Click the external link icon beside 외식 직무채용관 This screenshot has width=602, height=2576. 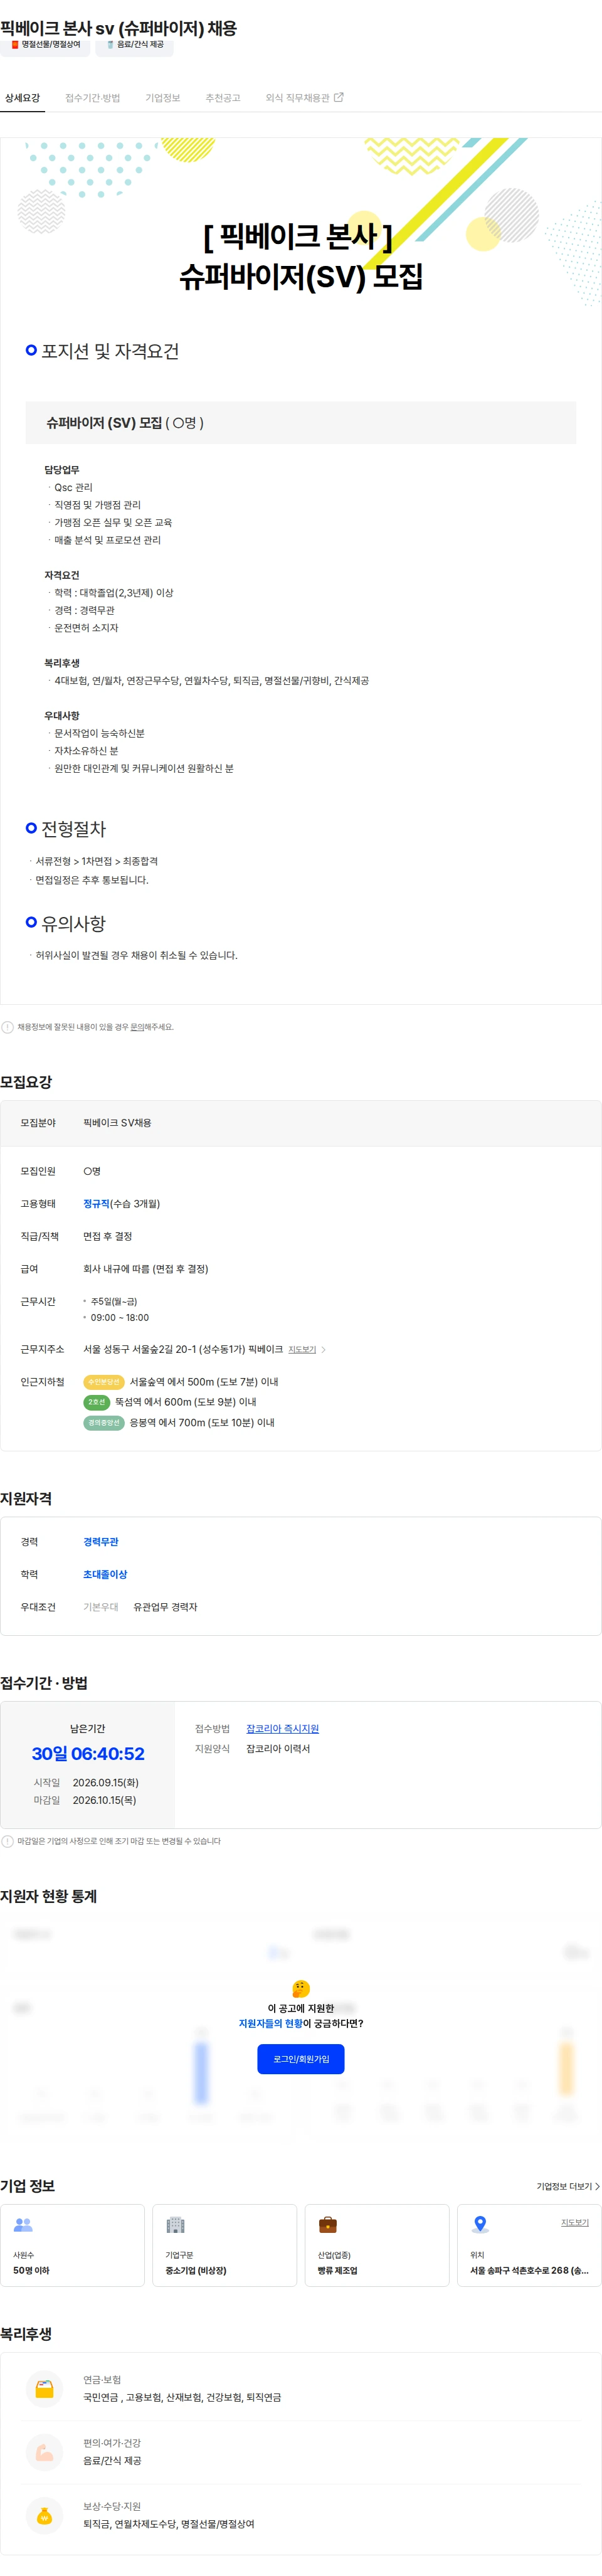click(x=338, y=97)
